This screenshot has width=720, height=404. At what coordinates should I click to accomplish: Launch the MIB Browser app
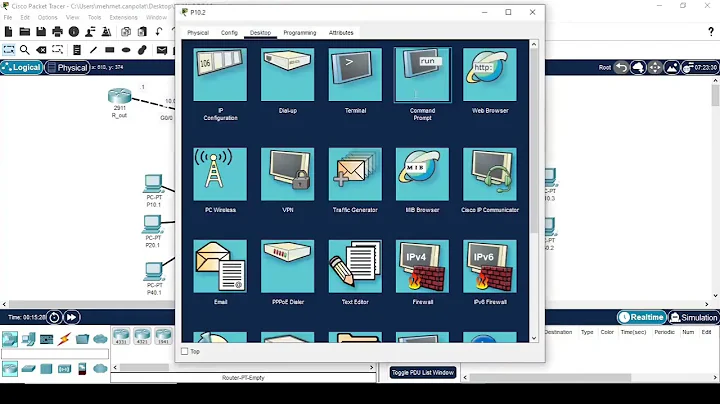[422, 174]
